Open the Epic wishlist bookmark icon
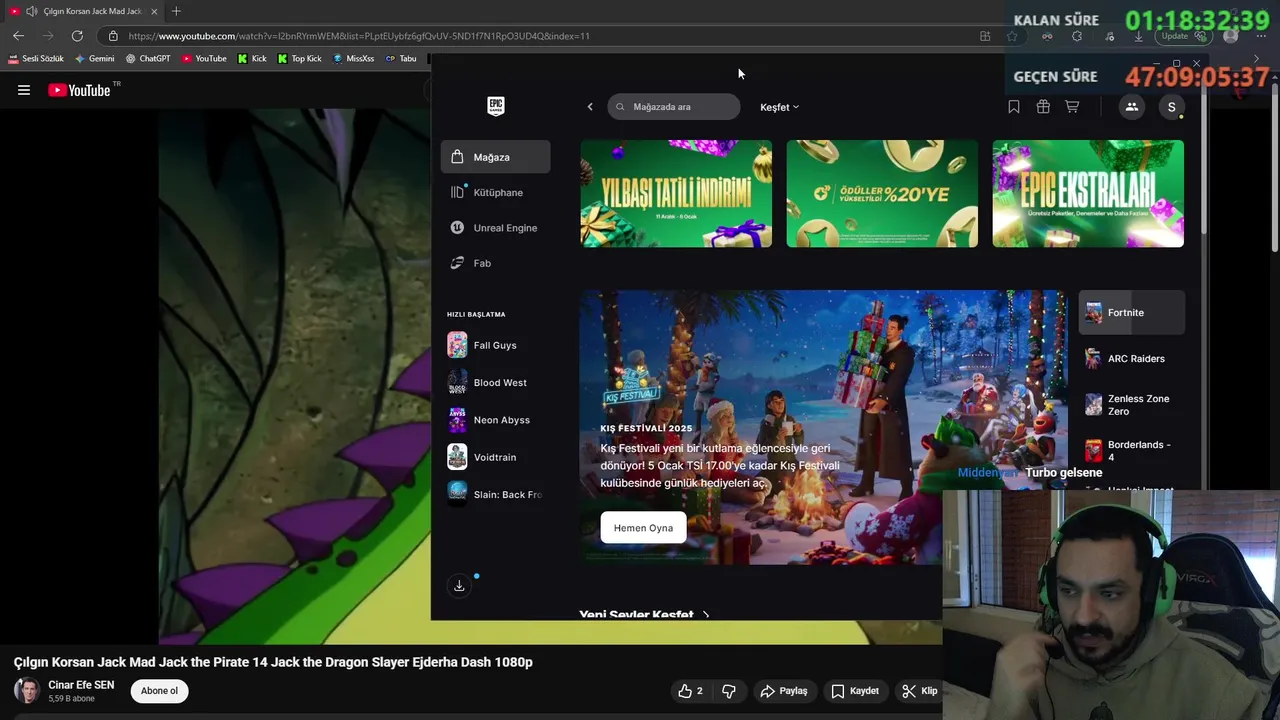The width and height of the screenshot is (1280, 720). coord(1014,107)
